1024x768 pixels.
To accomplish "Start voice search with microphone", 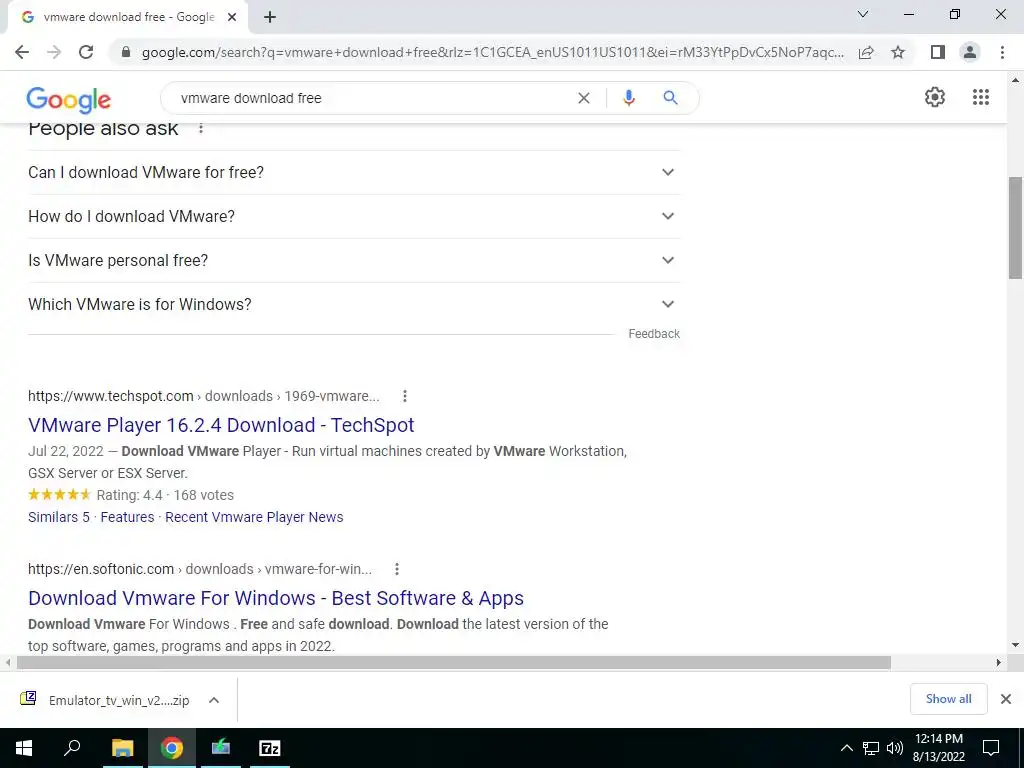I will (x=629, y=98).
